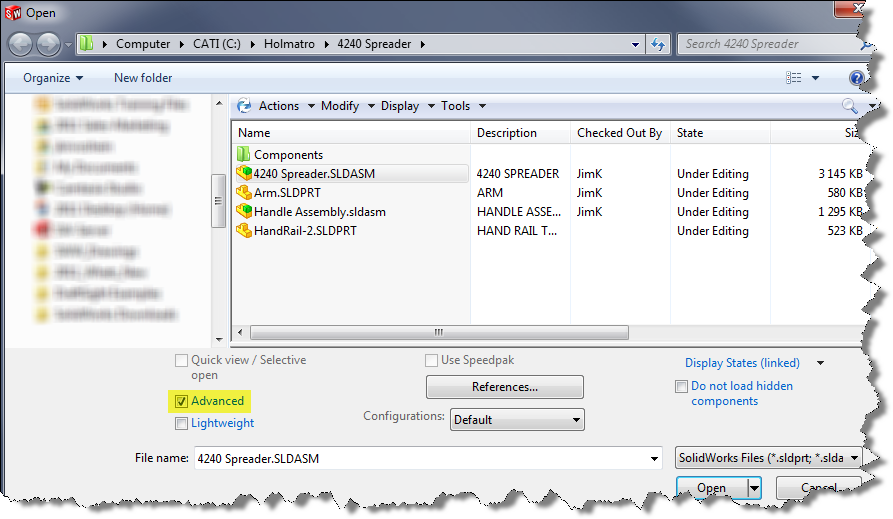
Task: Click the HandRail-2 part file icon
Action: pyautogui.click(x=244, y=231)
